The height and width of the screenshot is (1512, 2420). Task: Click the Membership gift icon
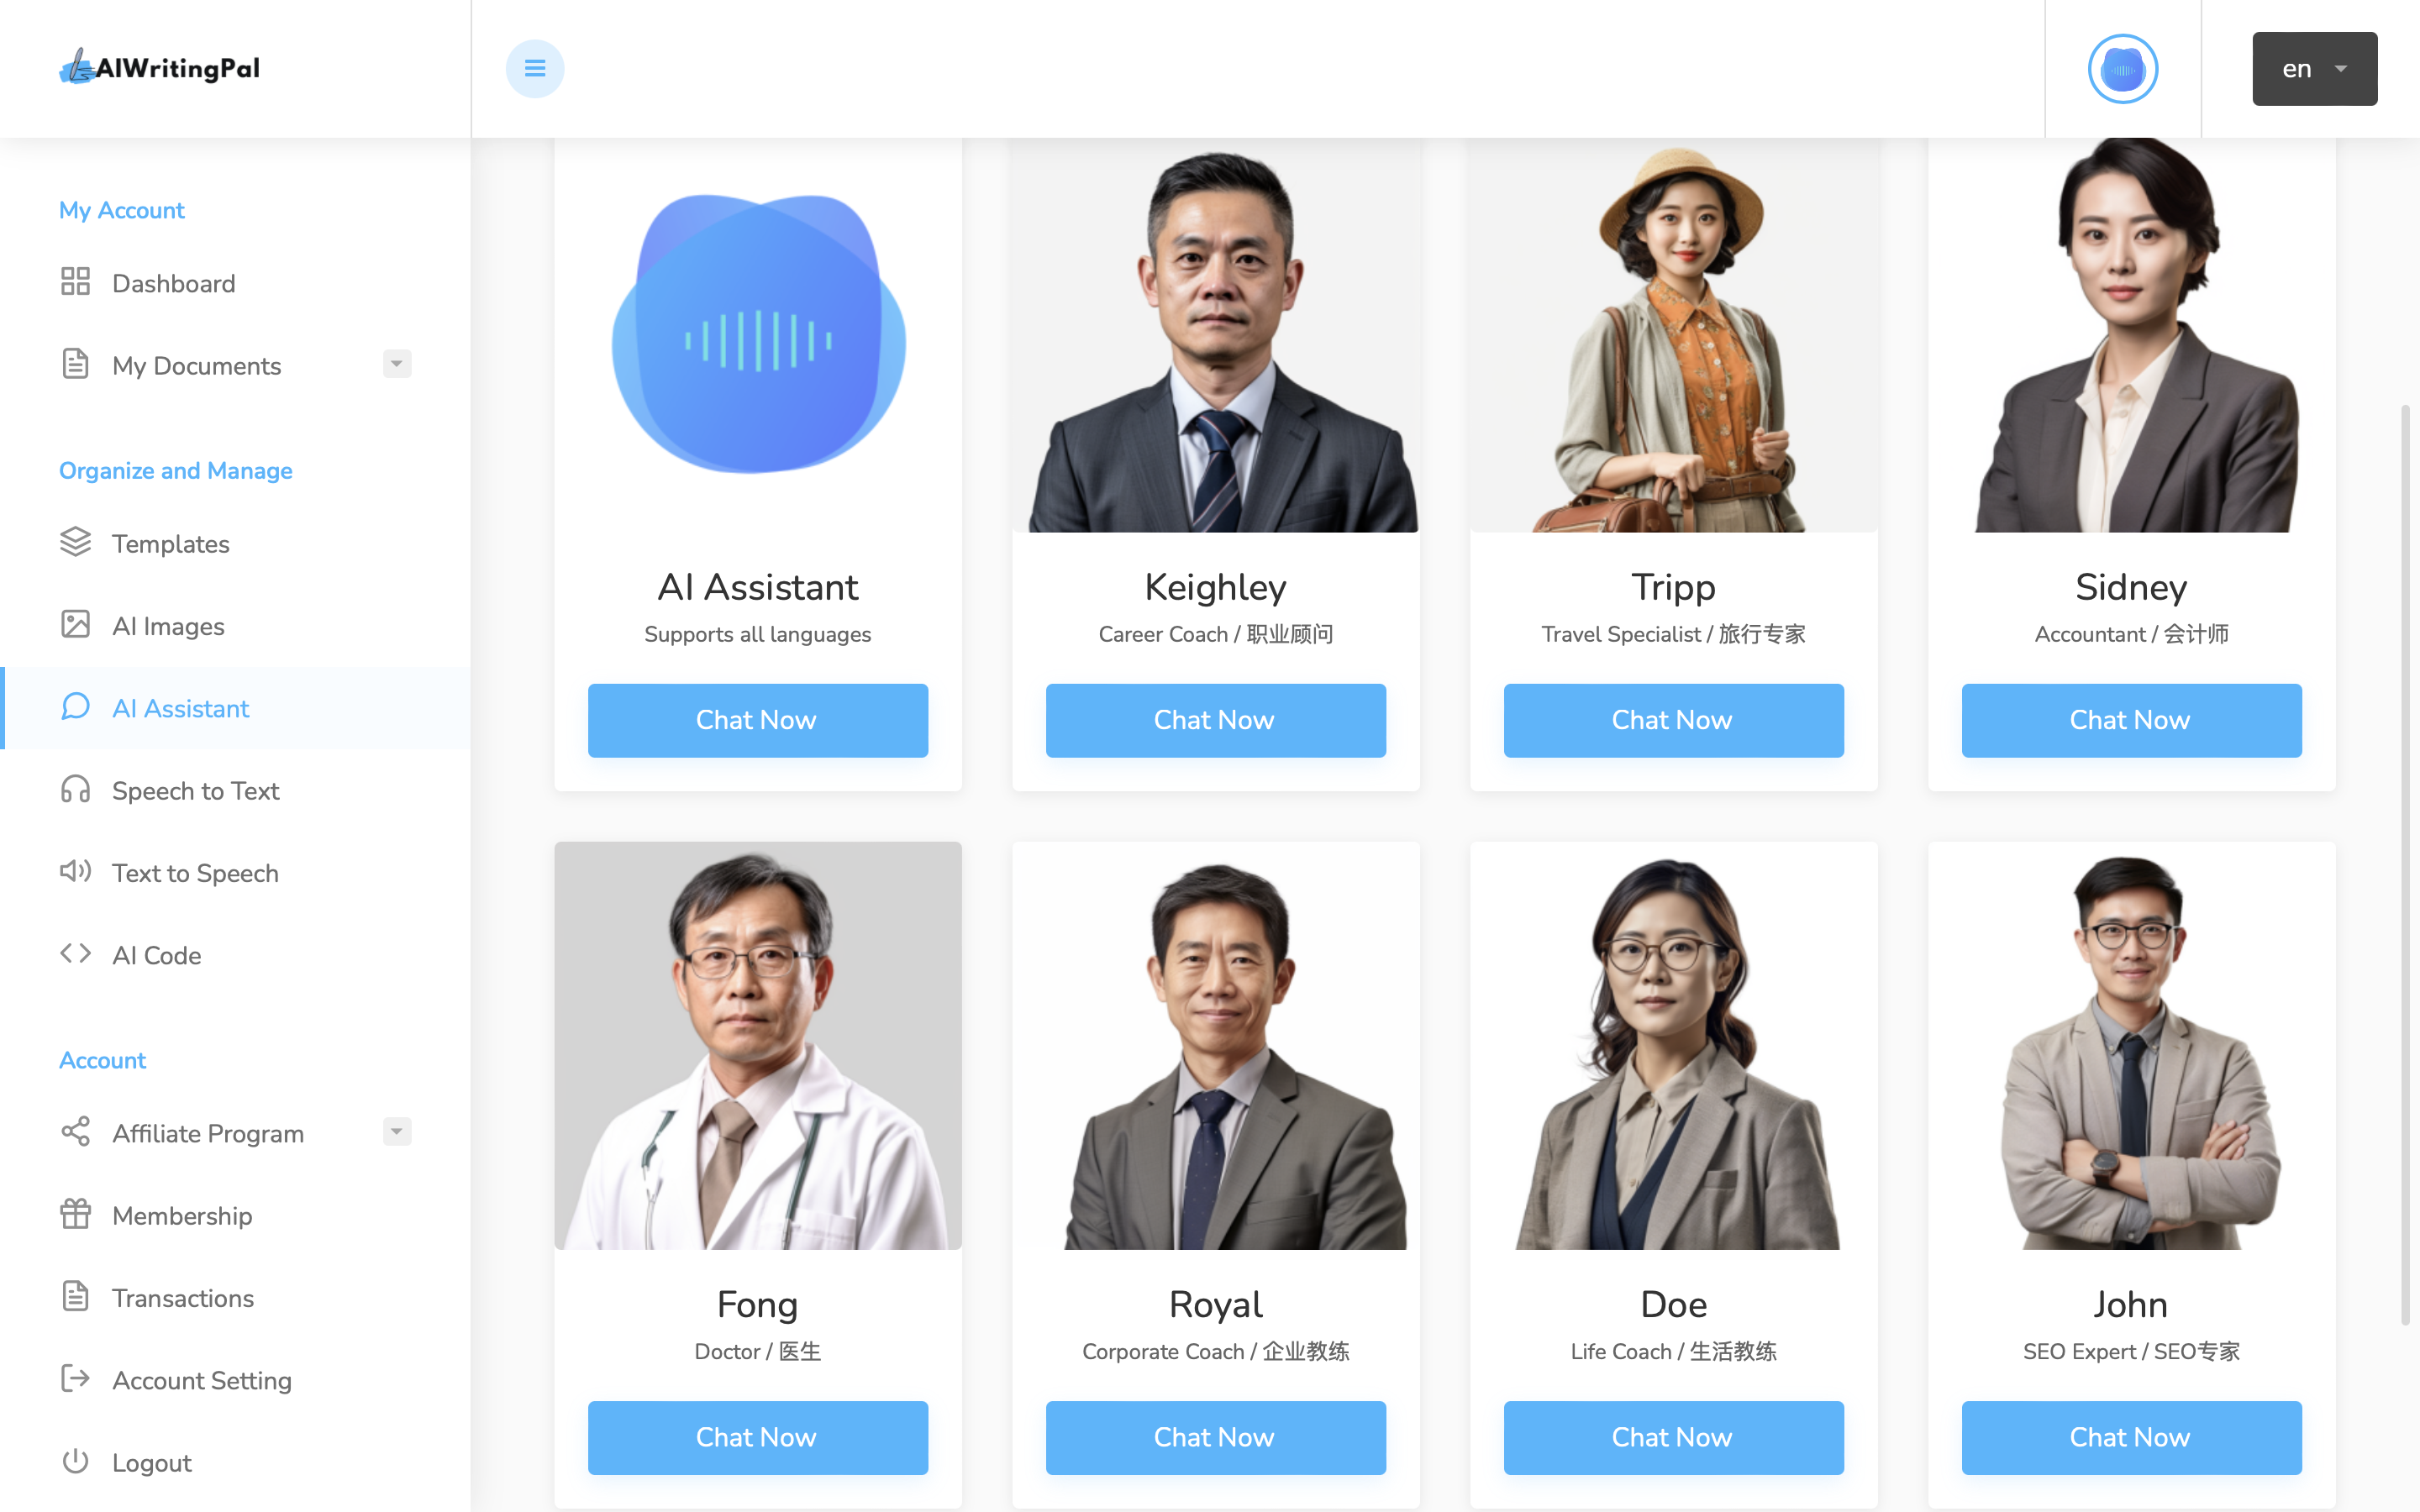(75, 1214)
